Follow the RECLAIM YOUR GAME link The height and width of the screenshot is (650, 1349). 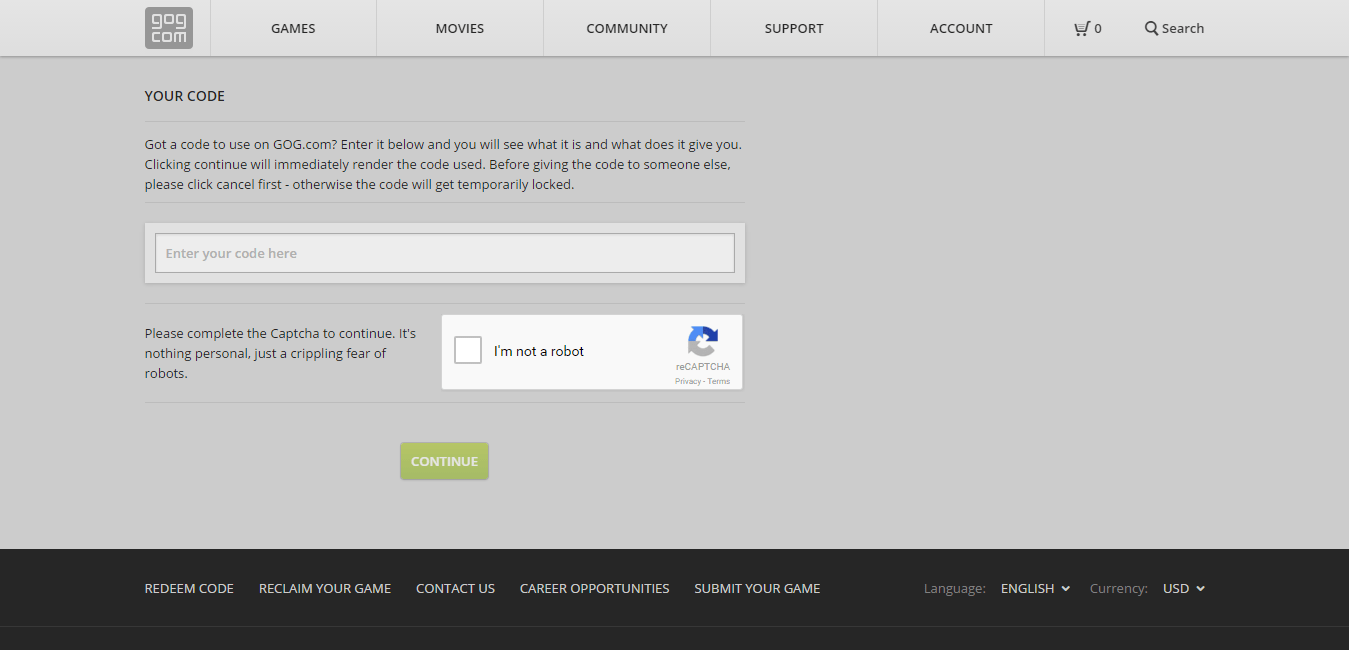tap(325, 588)
